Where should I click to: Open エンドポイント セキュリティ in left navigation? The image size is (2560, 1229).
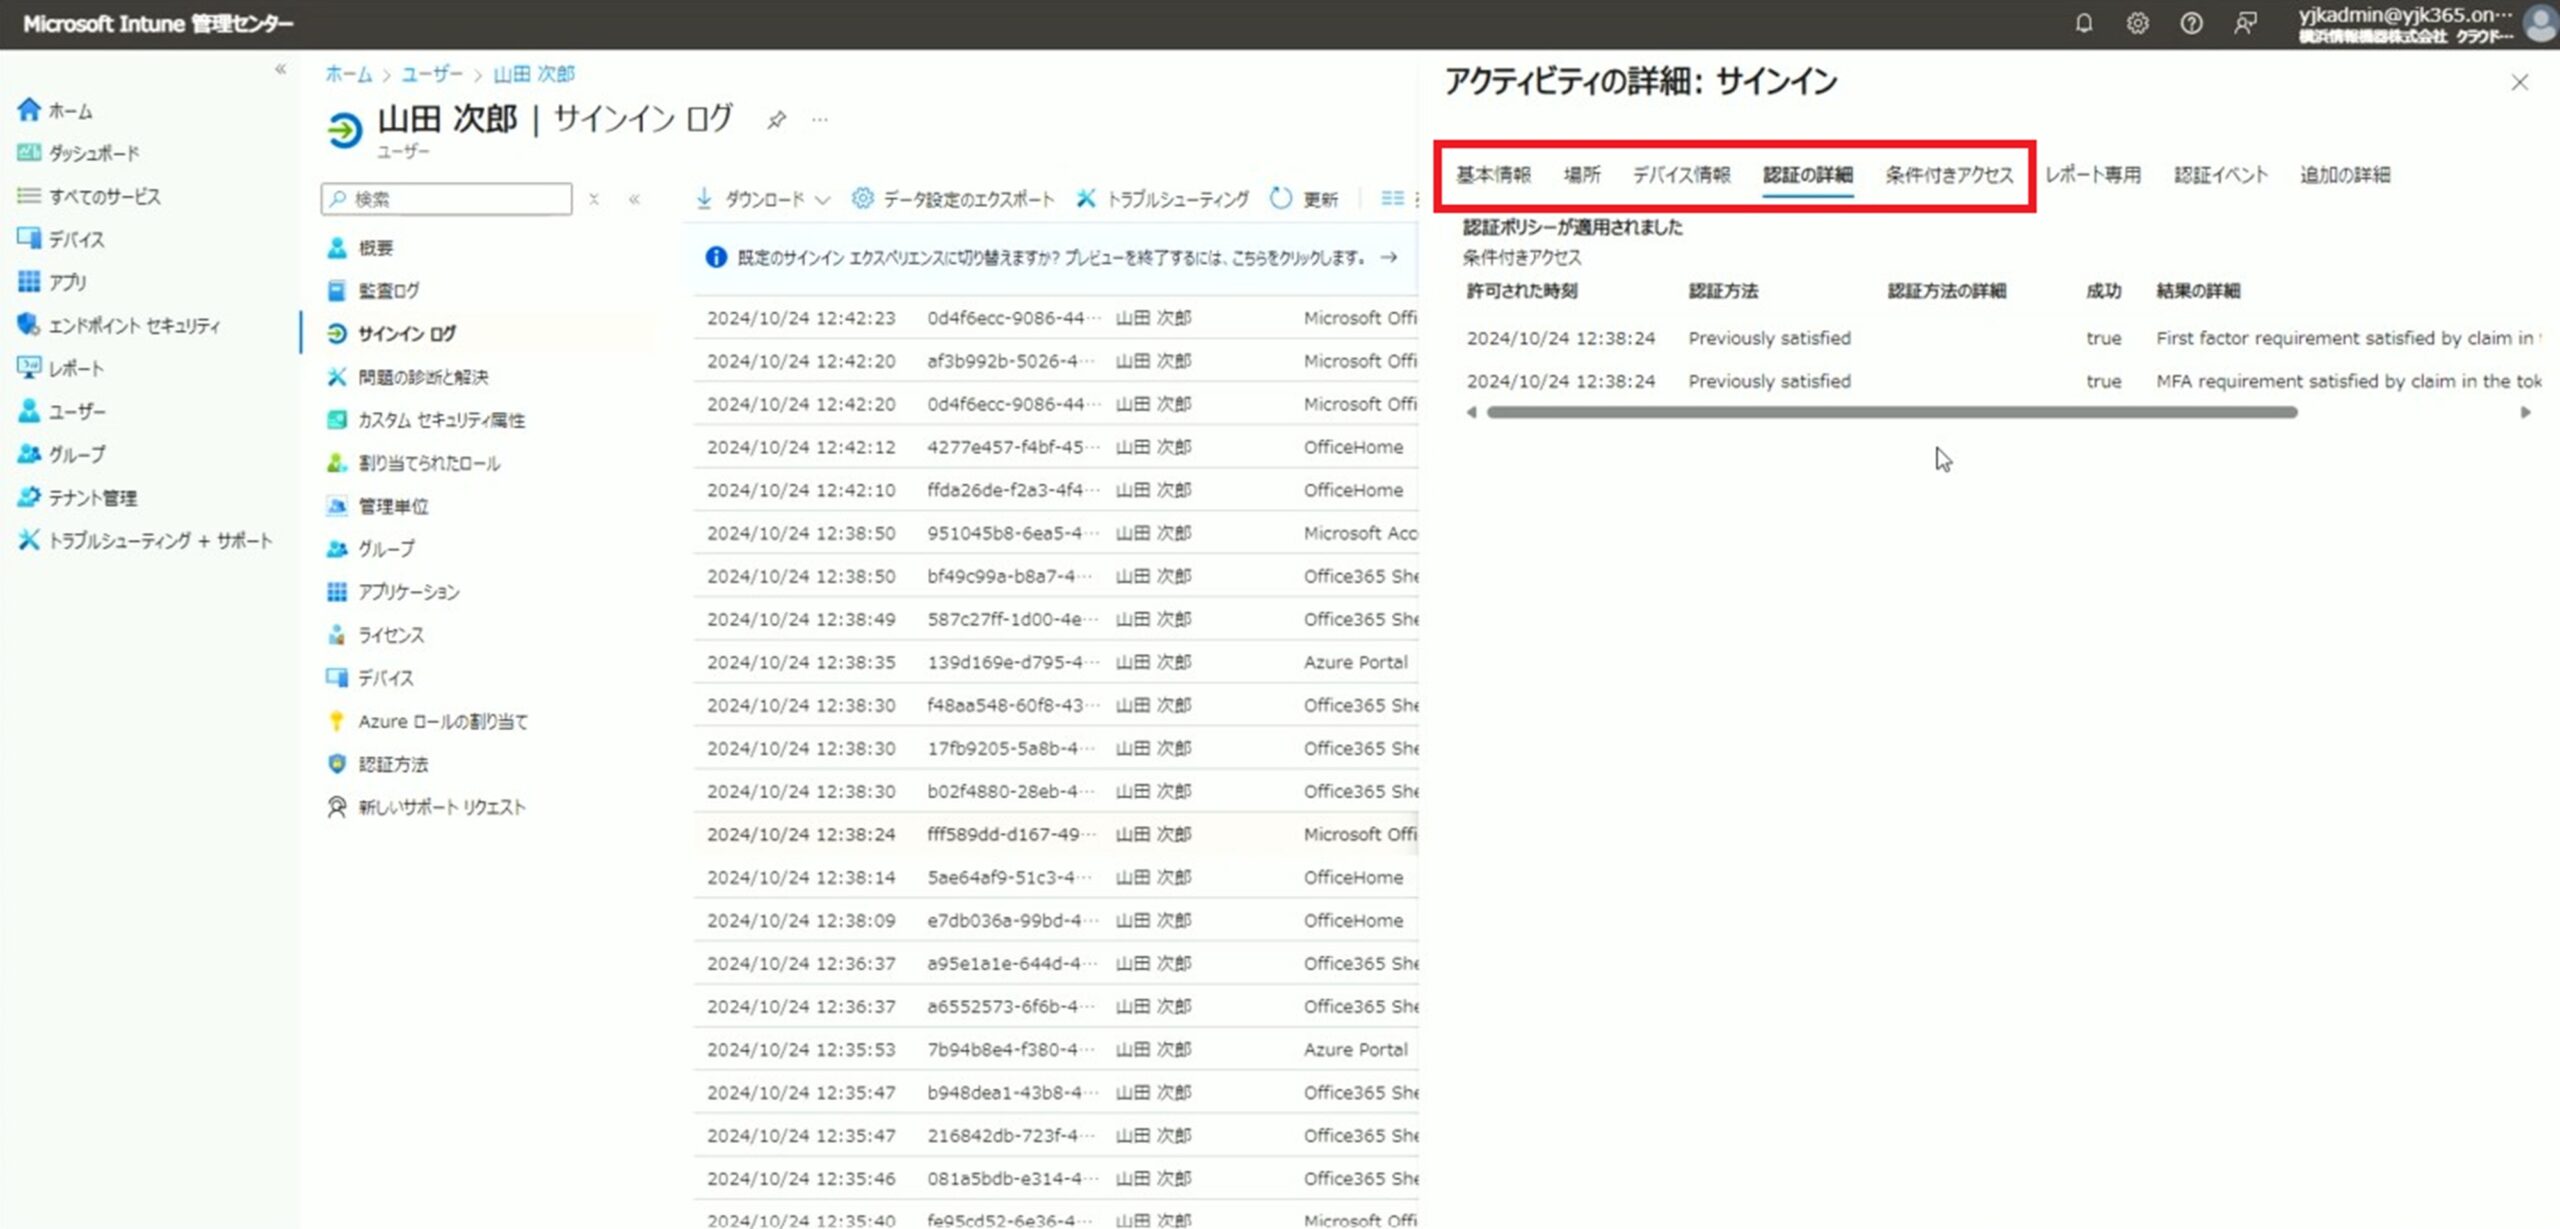[x=119, y=325]
